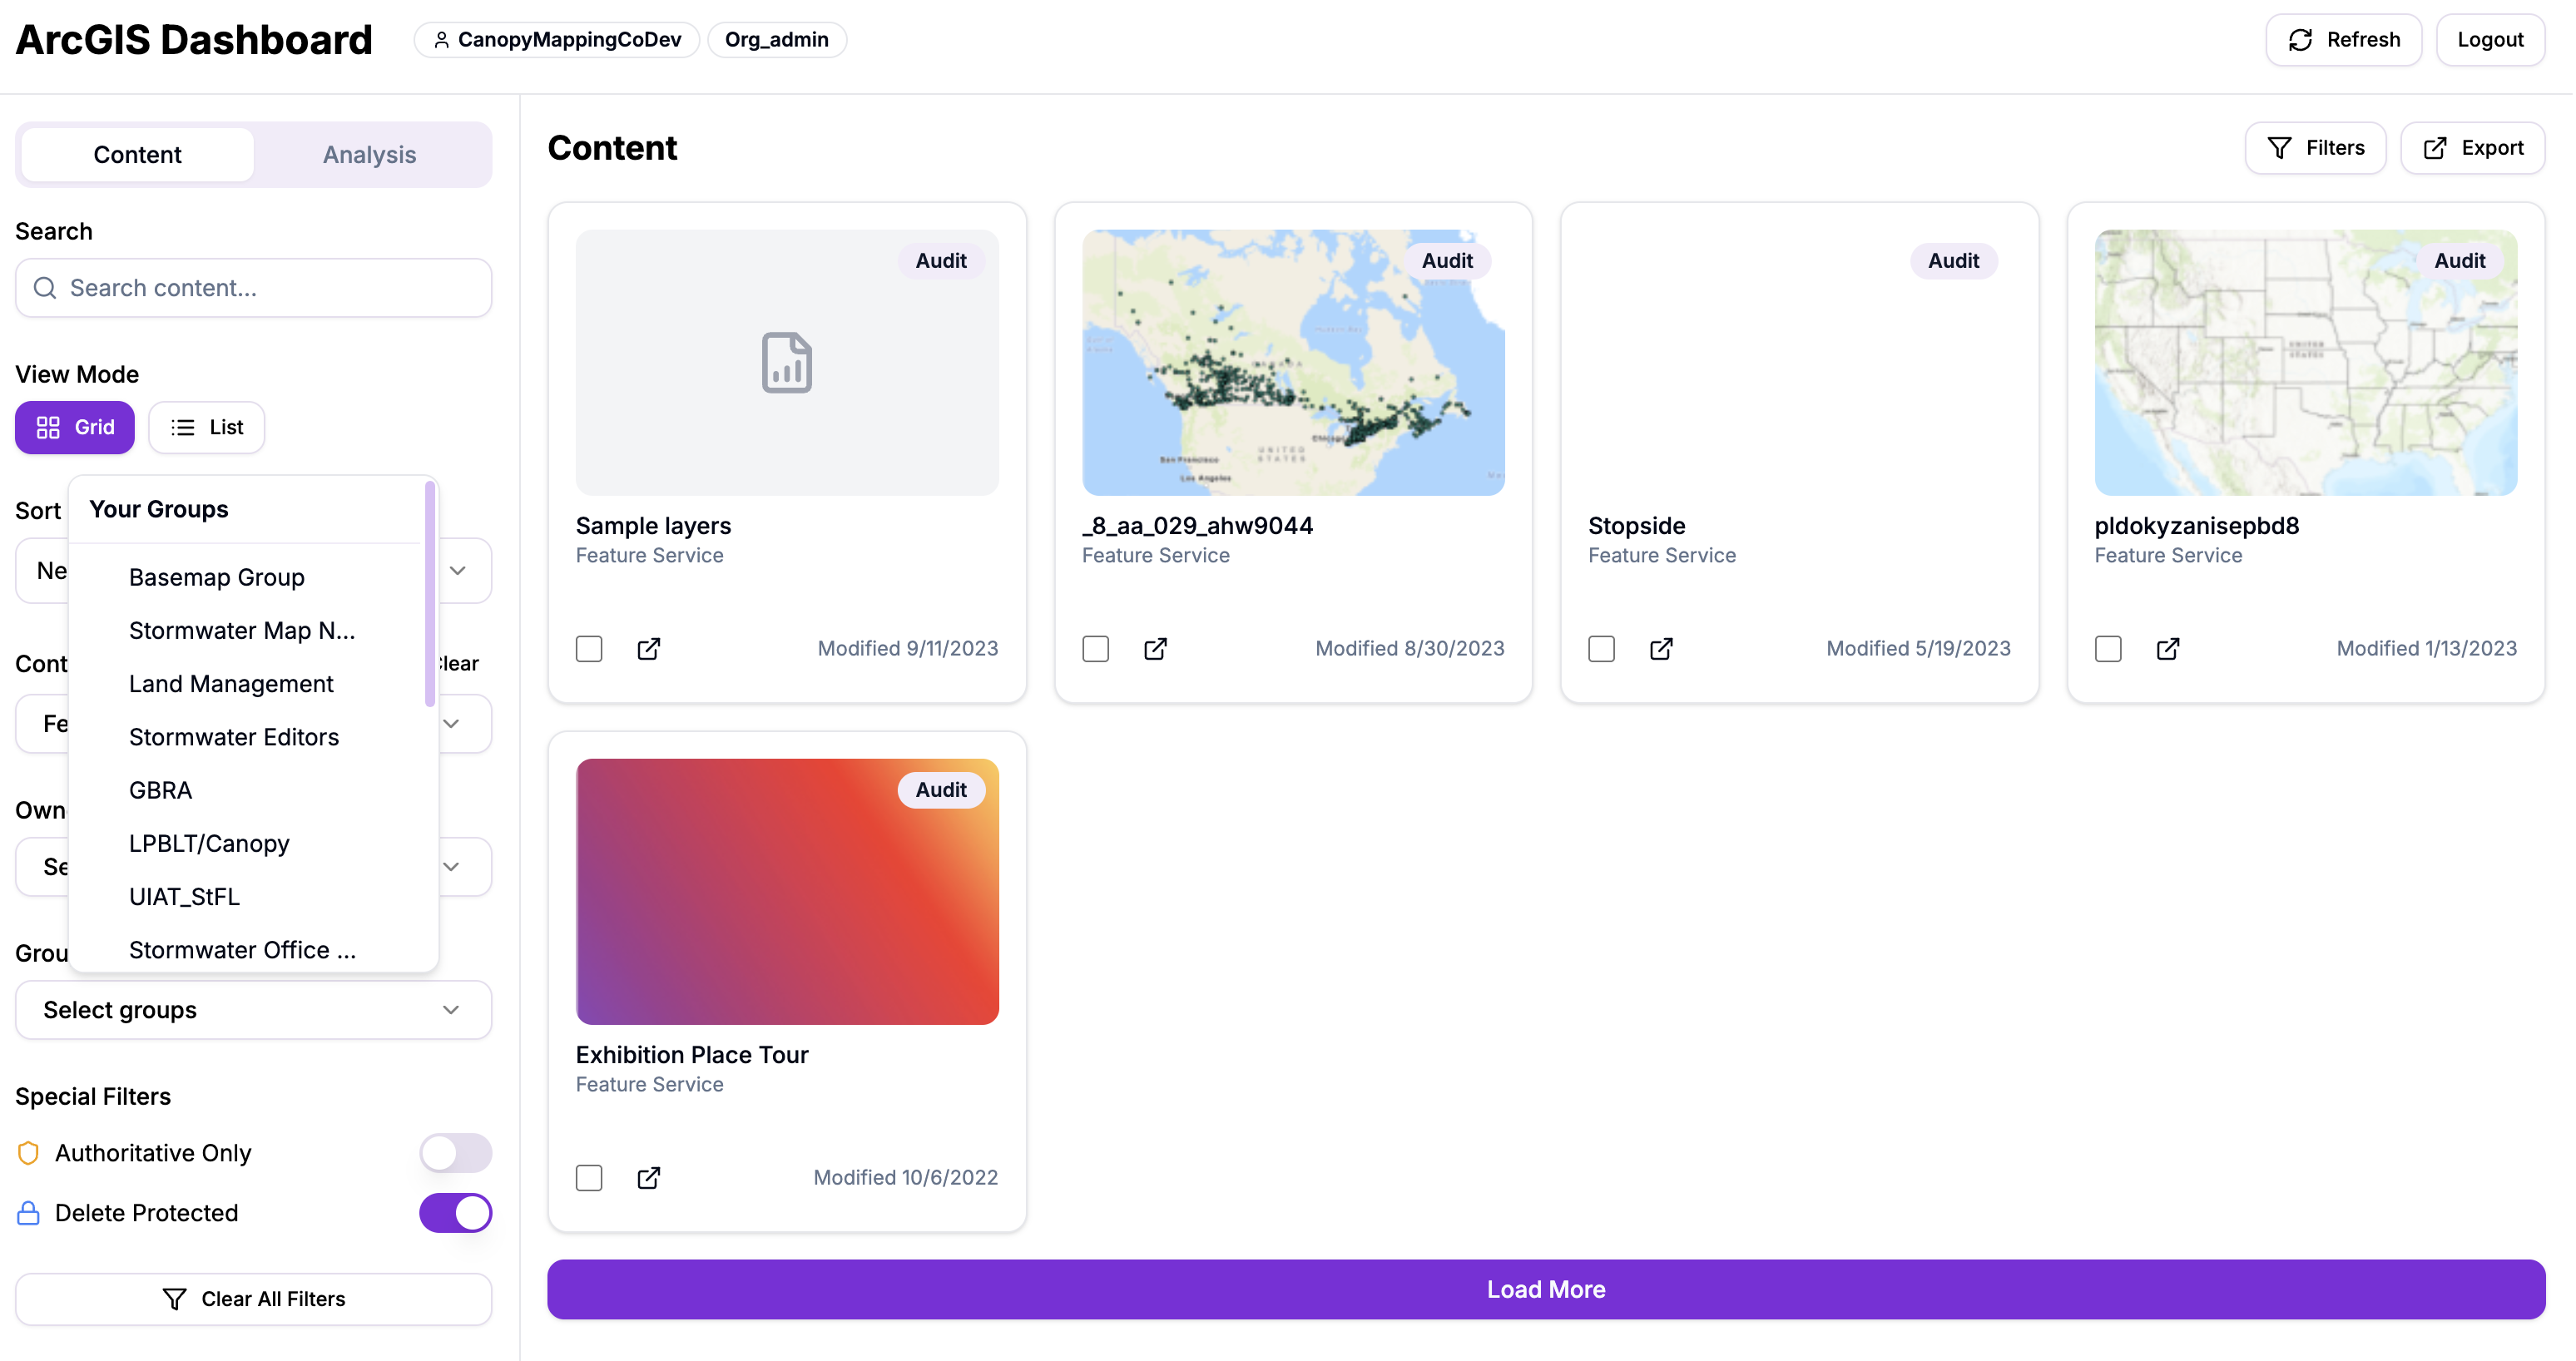The width and height of the screenshot is (2576, 1361).
Task: Select the Exhibition Place Tour checkbox
Action: coord(589,1178)
